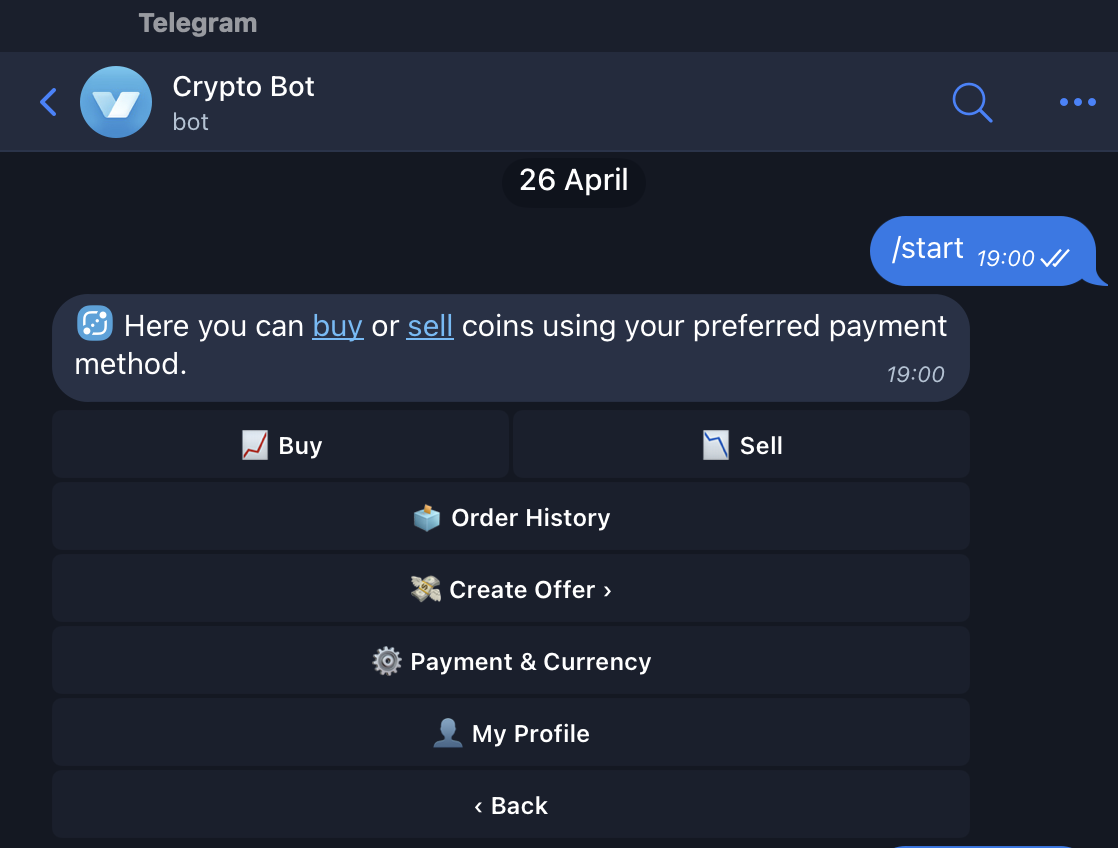Expand the Create Offer submenu
This screenshot has height=848, width=1118.
pyautogui.click(x=530, y=590)
